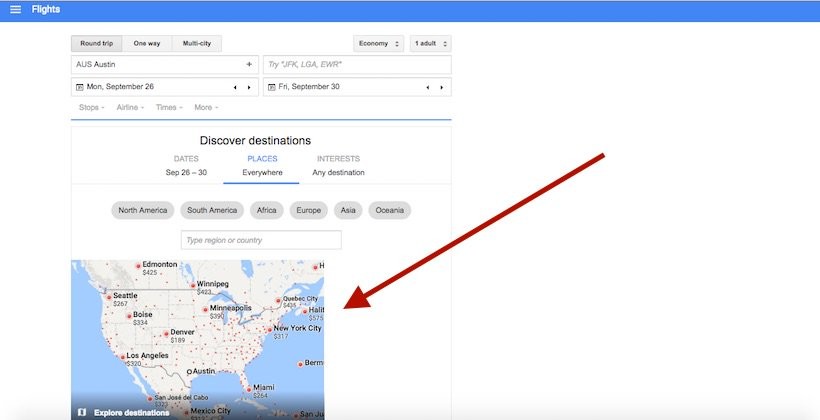Switch to One way trip type

(147, 44)
